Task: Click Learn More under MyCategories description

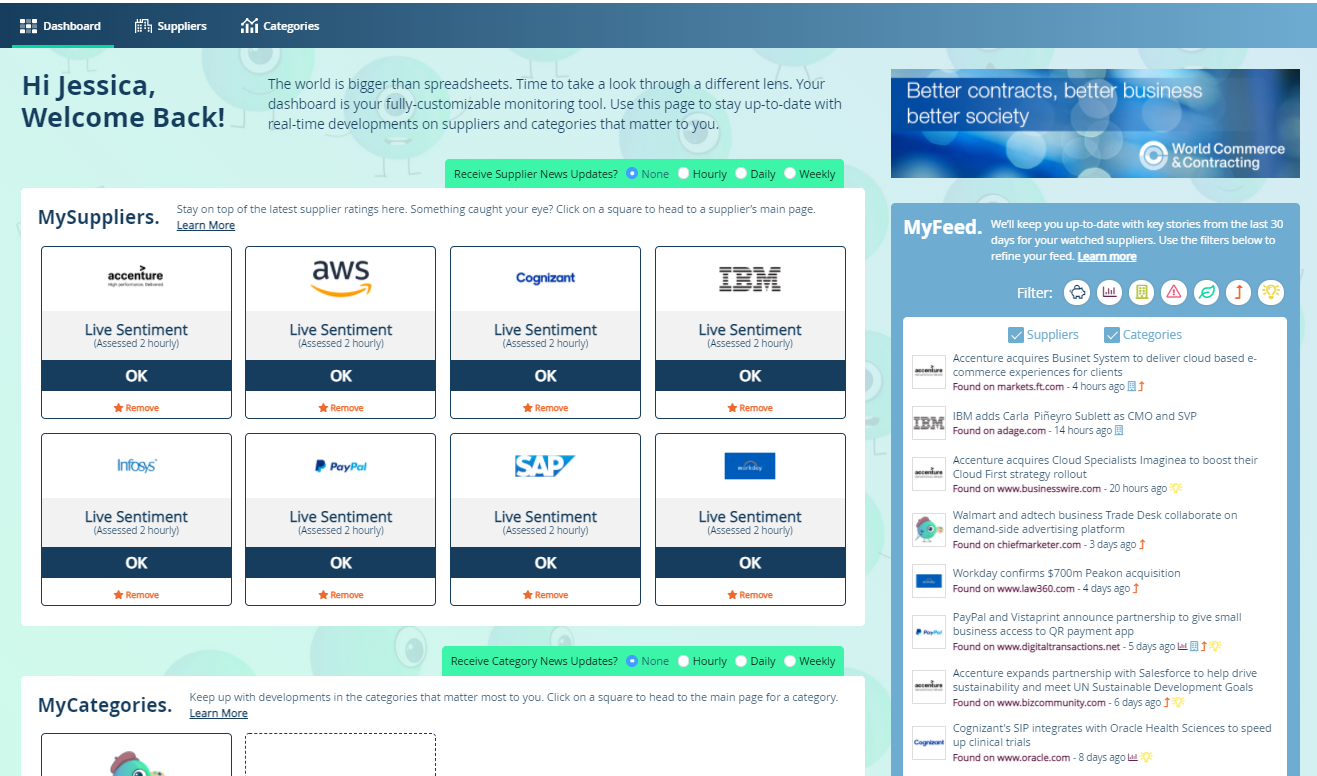Action: [219, 713]
